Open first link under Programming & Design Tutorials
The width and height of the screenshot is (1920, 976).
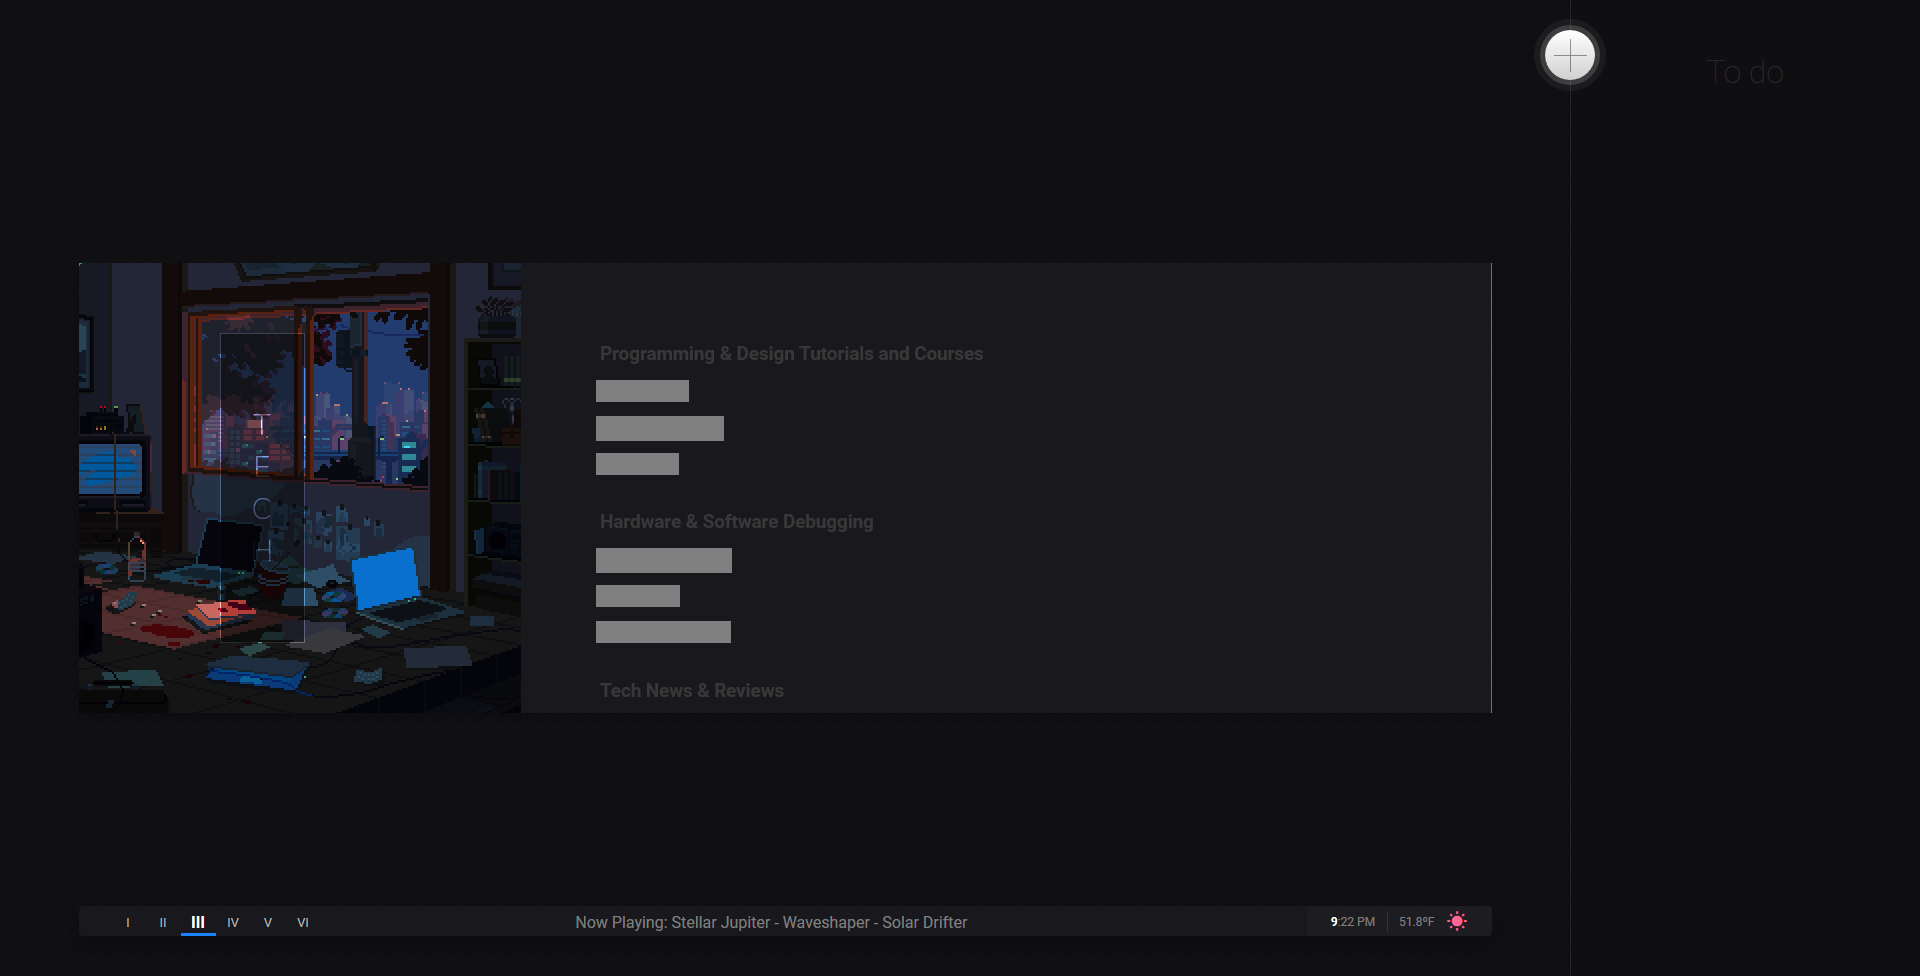tap(642, 391)
